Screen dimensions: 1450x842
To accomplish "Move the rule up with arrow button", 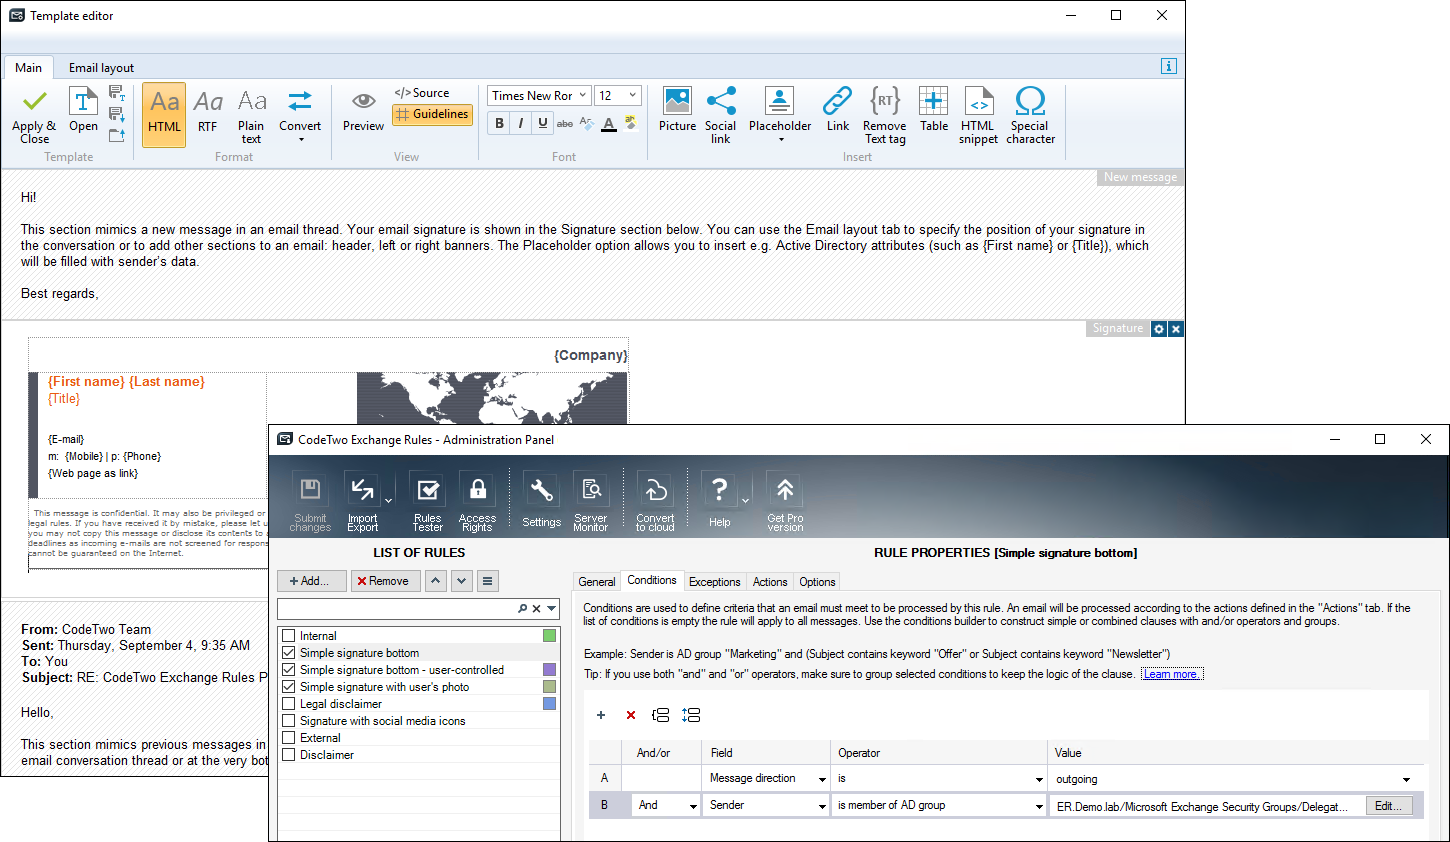I will coord(436,581).
